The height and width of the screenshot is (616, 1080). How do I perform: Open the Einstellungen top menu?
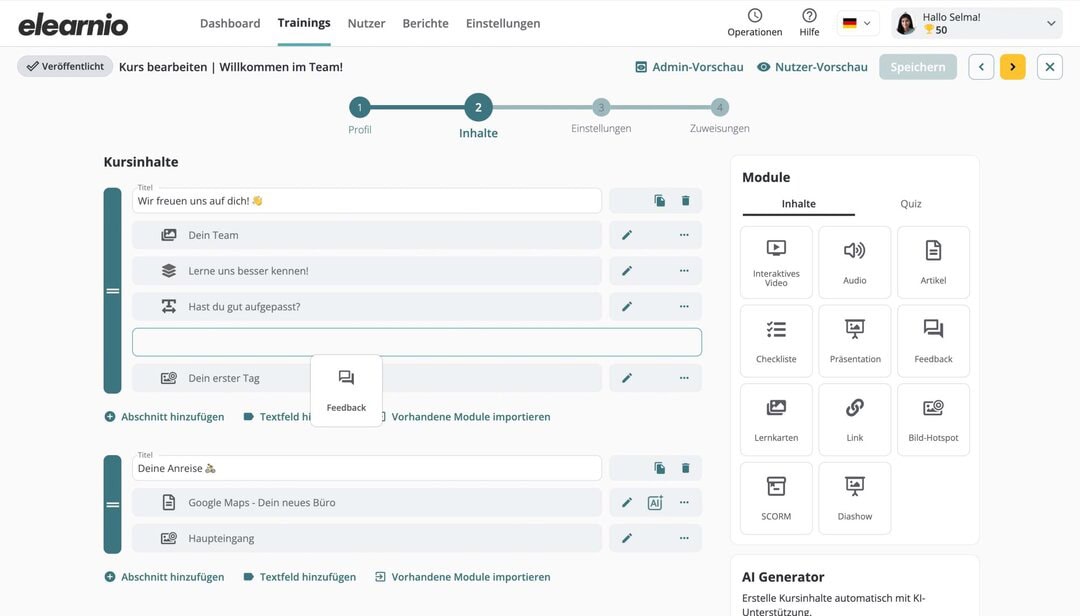tap(503, 23)
